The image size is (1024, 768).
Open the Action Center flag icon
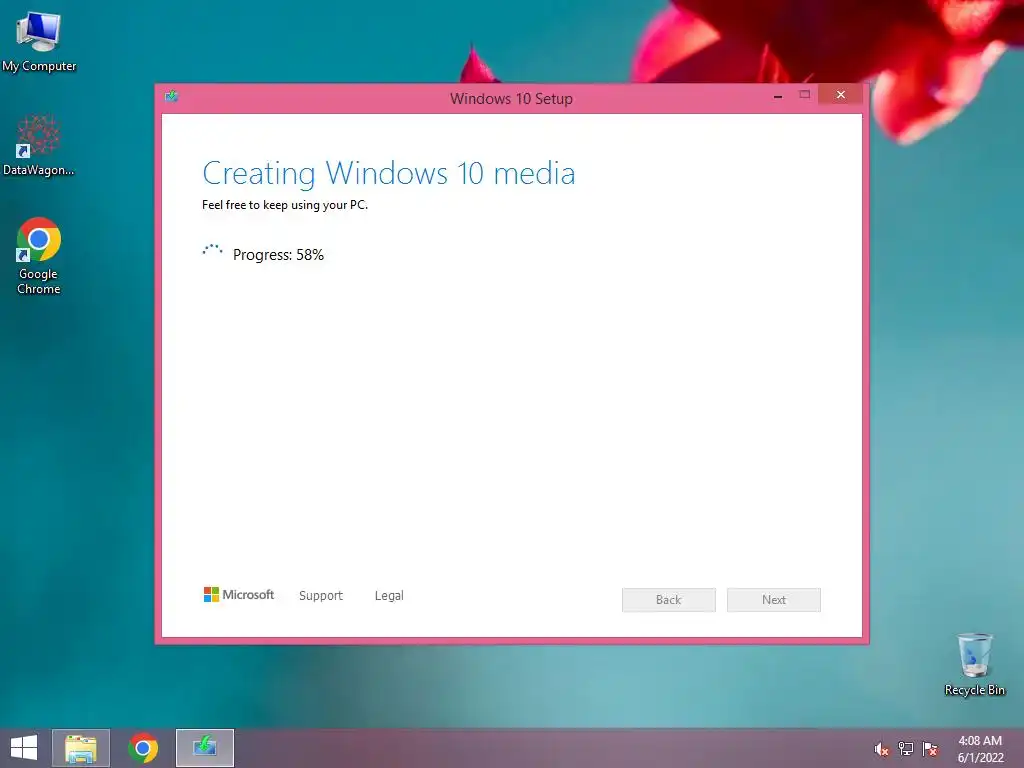click(930, 749)
